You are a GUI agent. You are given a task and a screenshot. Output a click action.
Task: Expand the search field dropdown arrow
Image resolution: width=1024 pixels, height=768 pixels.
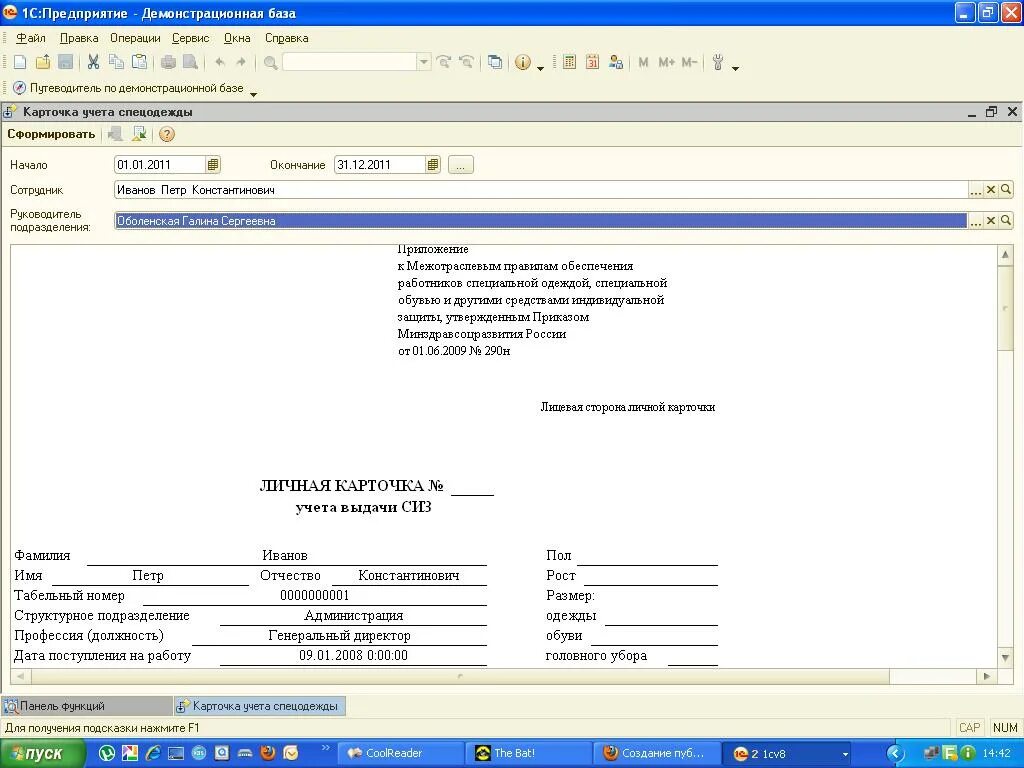pyautogui.click(x=424, y=62)
